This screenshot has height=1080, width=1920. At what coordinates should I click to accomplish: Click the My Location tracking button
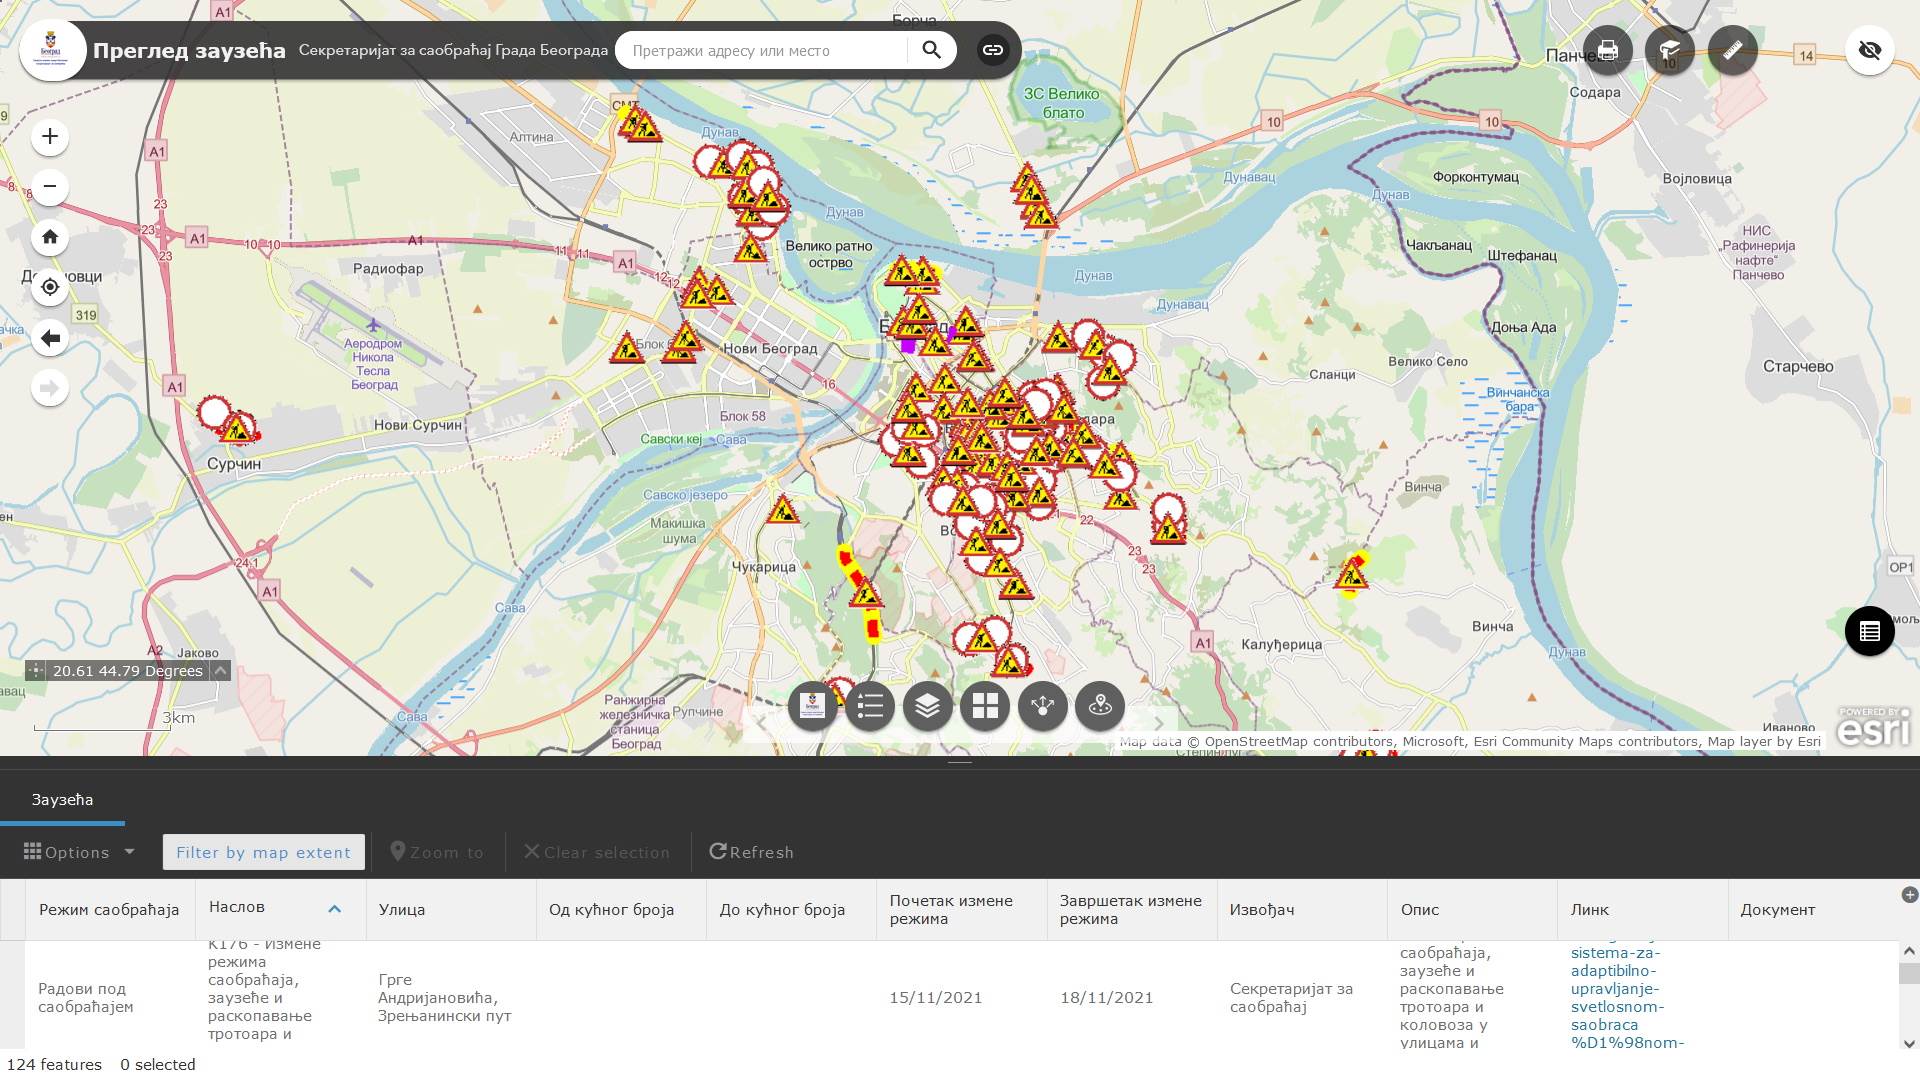(x=48, y=287)
